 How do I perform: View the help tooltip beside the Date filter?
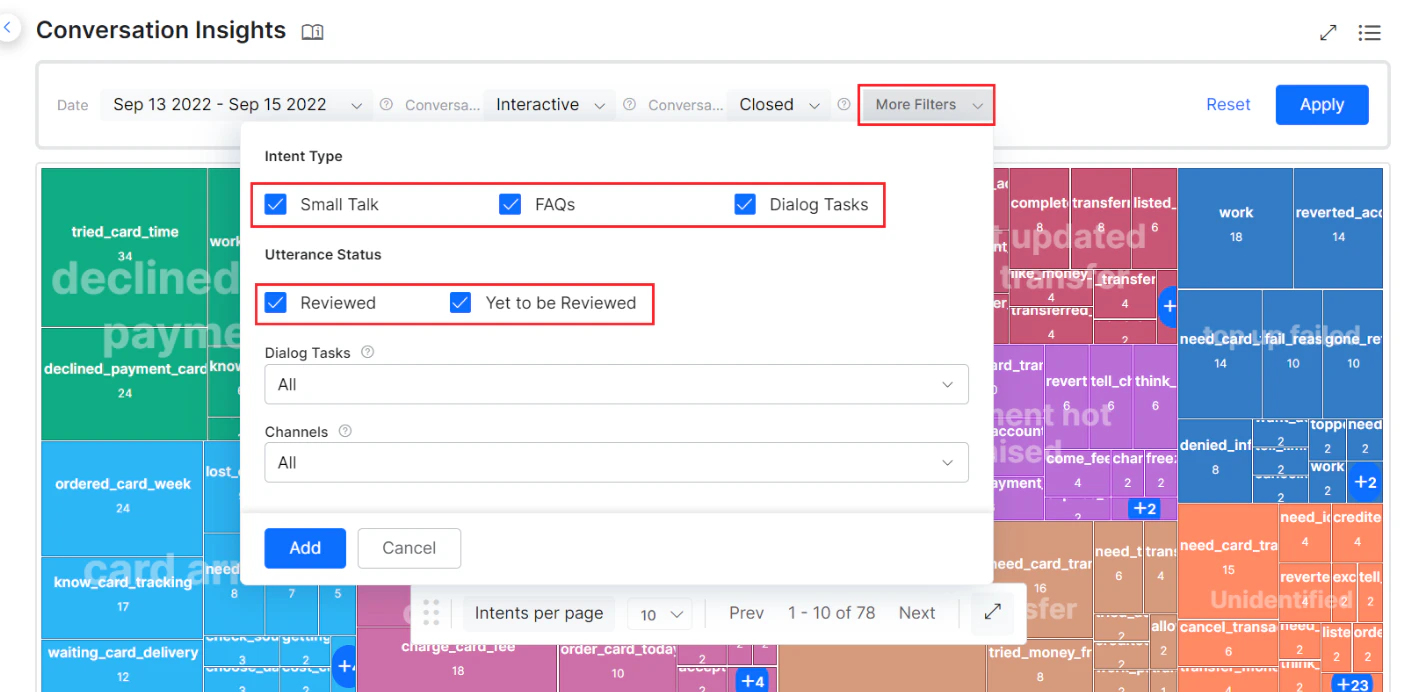tap(386, 103)
